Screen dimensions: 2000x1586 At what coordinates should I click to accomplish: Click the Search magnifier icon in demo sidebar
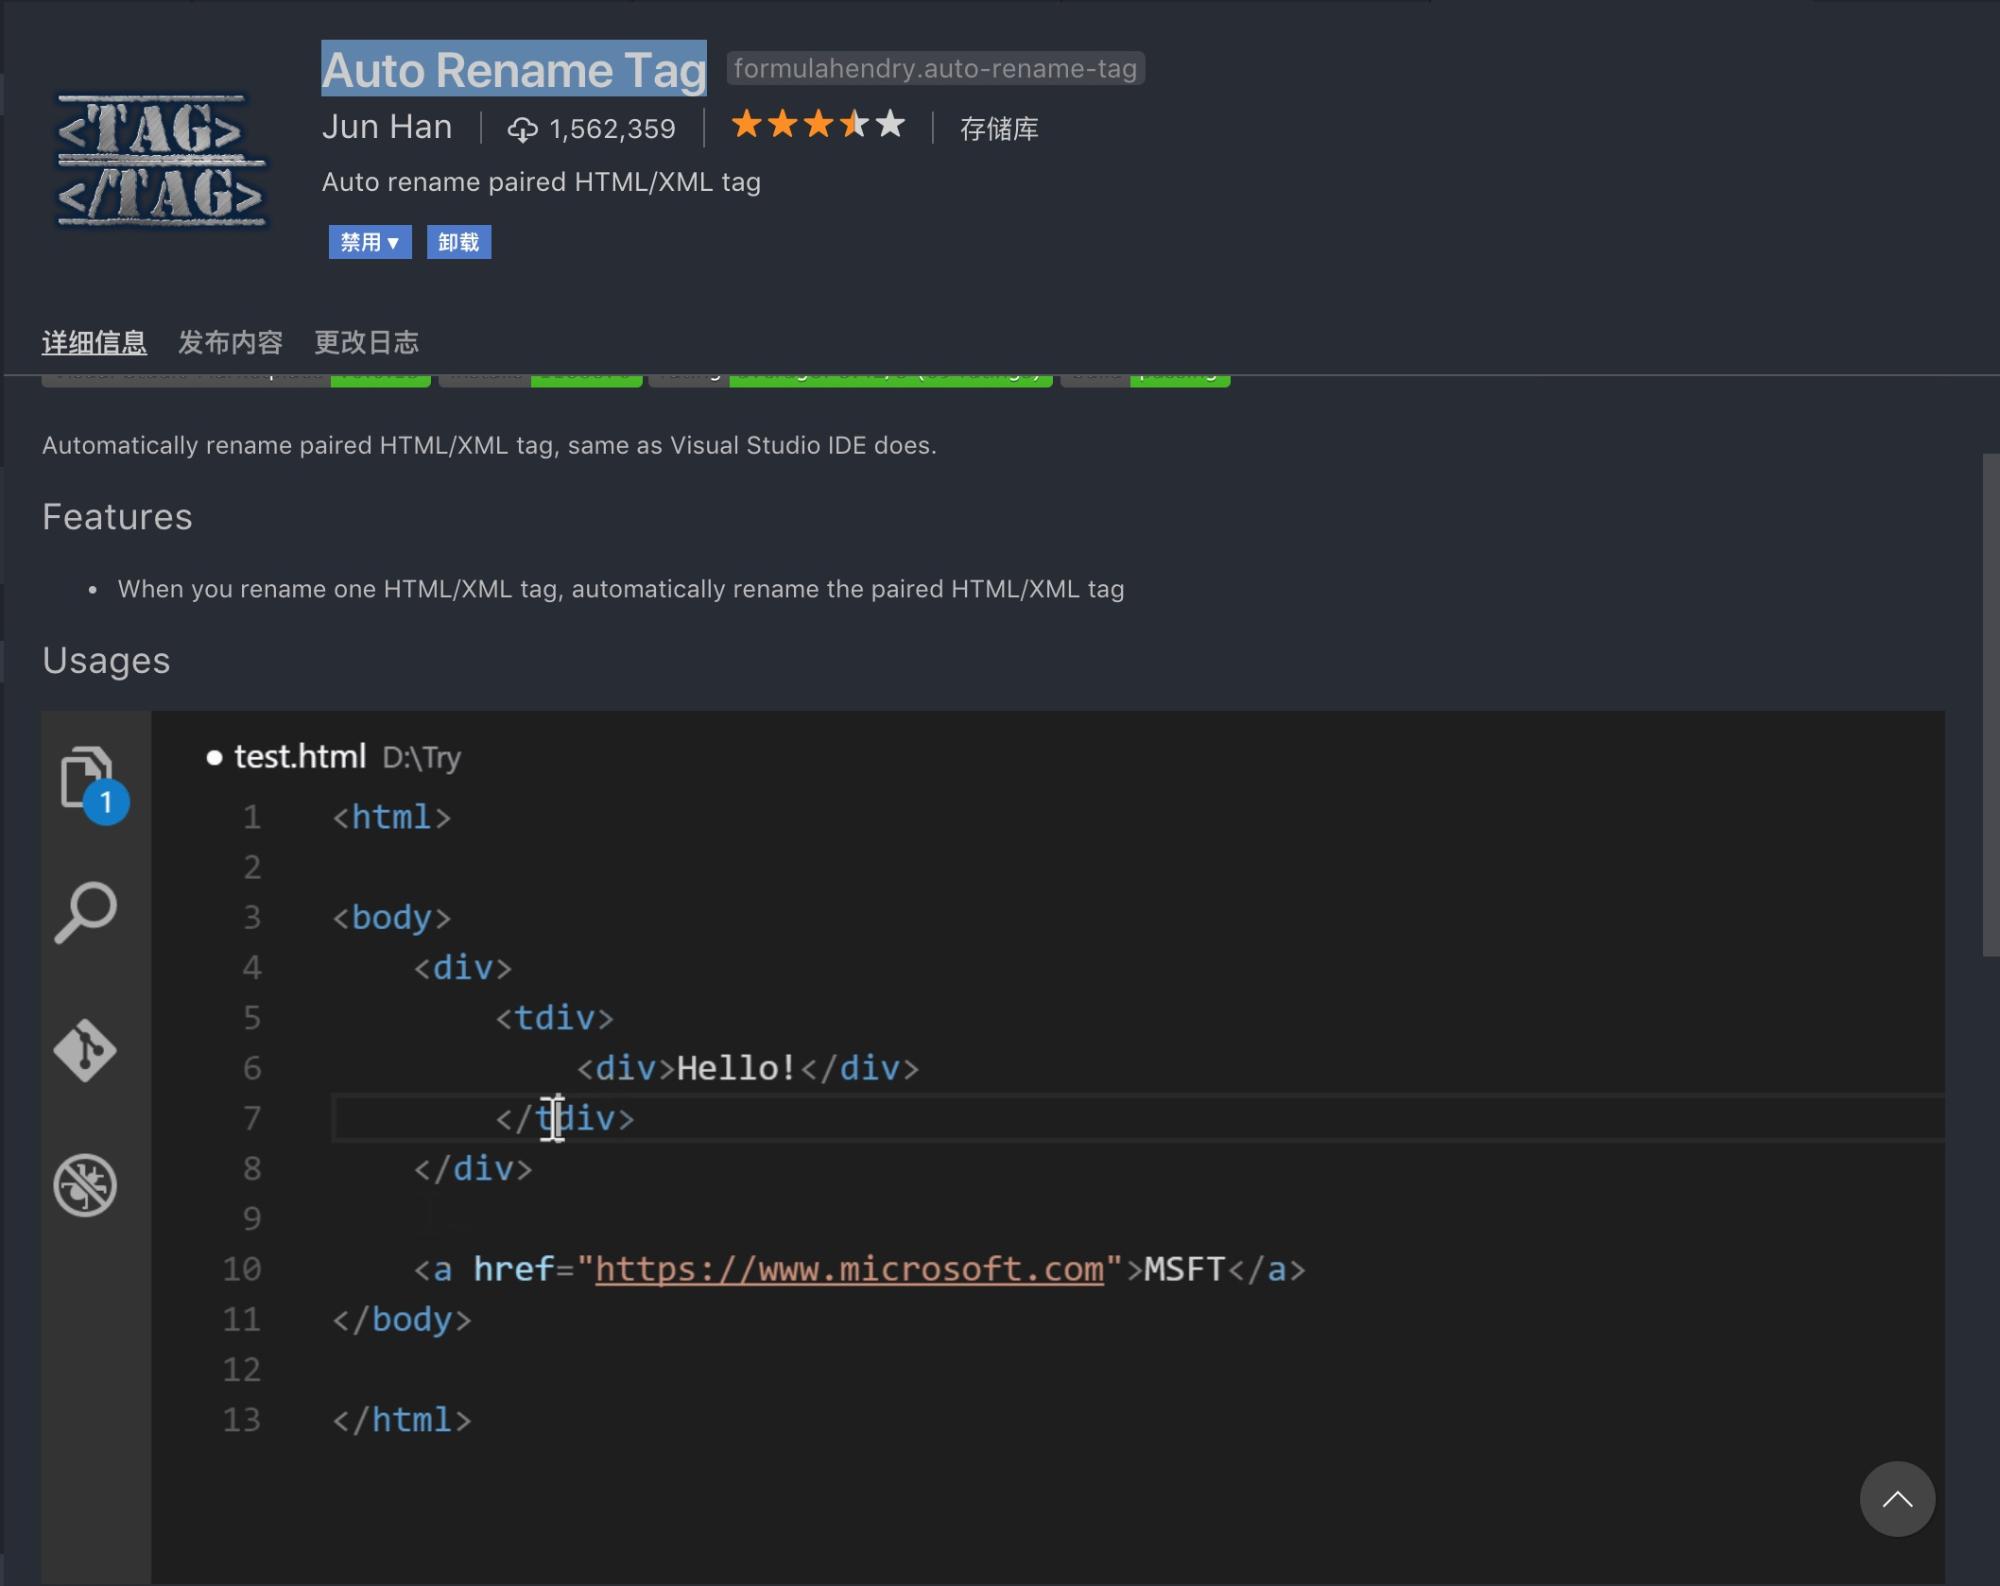(86, 912)
